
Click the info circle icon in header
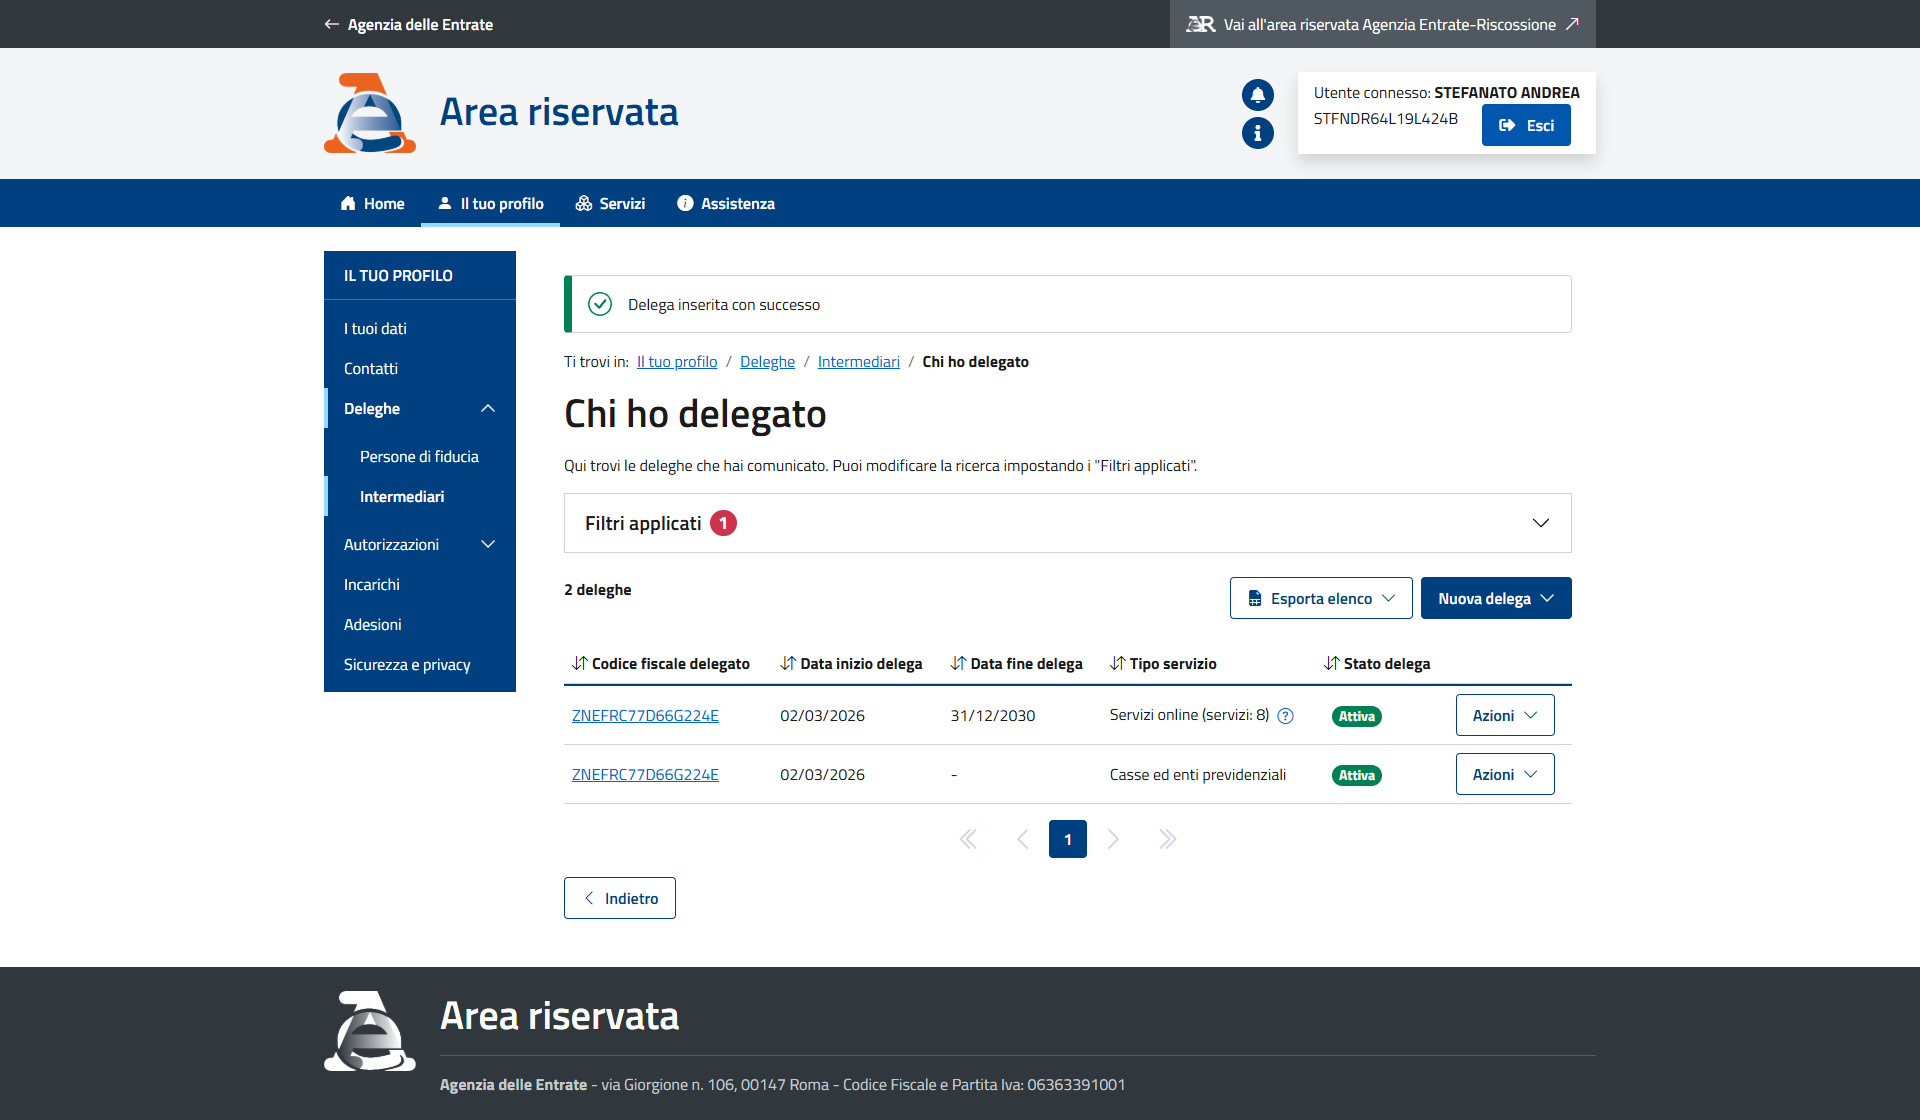point(1257,133)
